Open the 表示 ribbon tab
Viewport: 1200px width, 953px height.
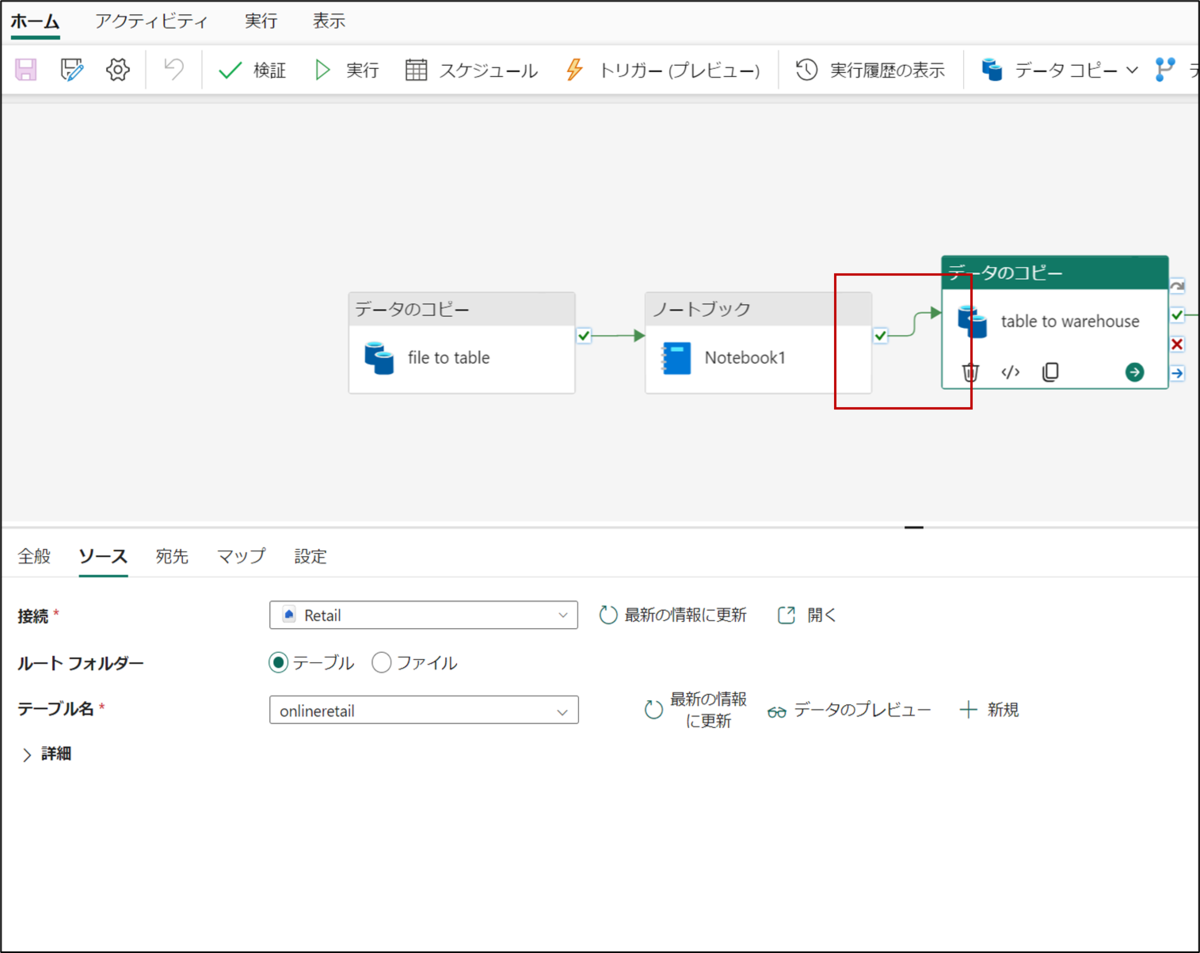point(329,21)
